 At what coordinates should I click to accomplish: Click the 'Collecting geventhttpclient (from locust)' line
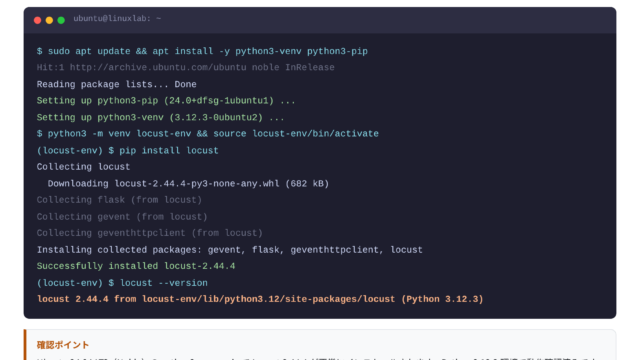pos(149,233)
